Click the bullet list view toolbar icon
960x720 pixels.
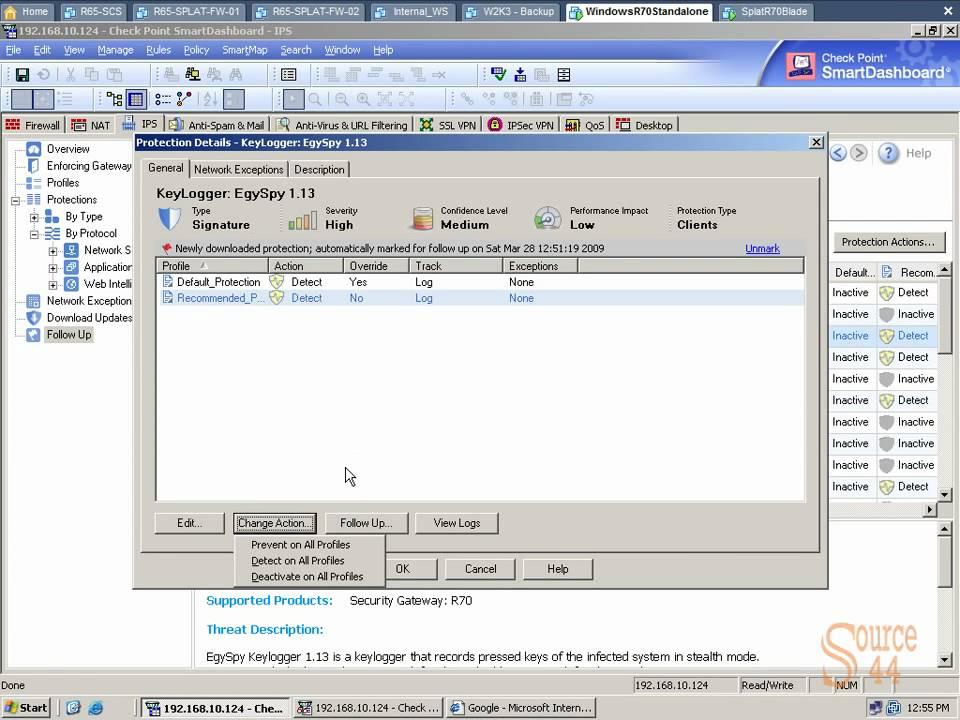(162, 99)
